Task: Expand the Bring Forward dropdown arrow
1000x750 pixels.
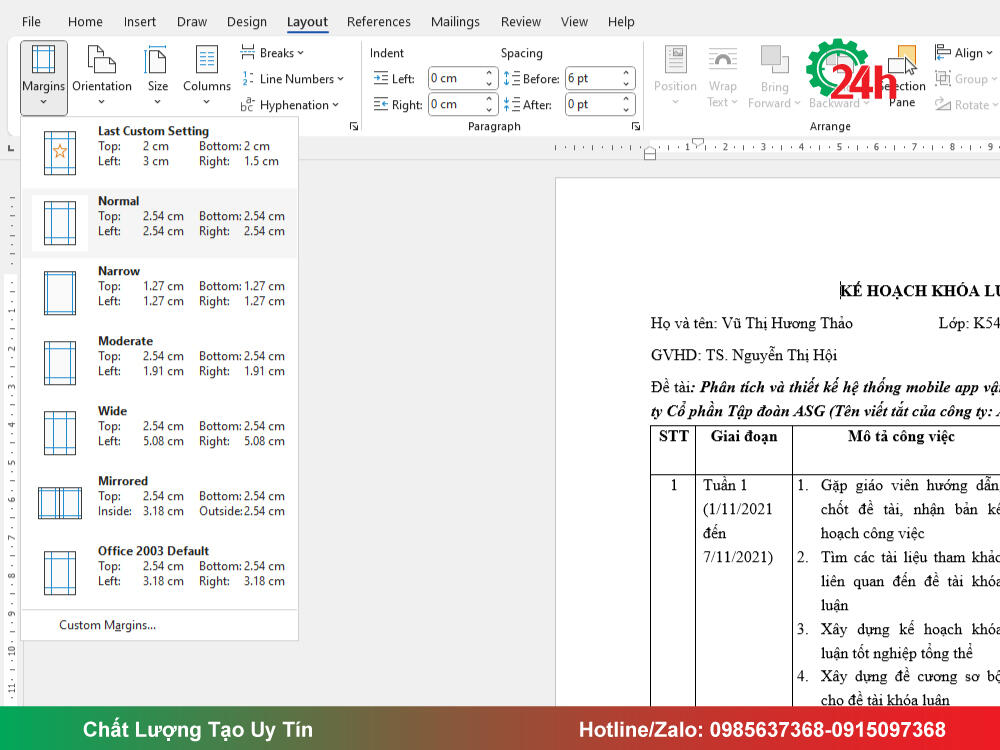Action: pos(797,103)
